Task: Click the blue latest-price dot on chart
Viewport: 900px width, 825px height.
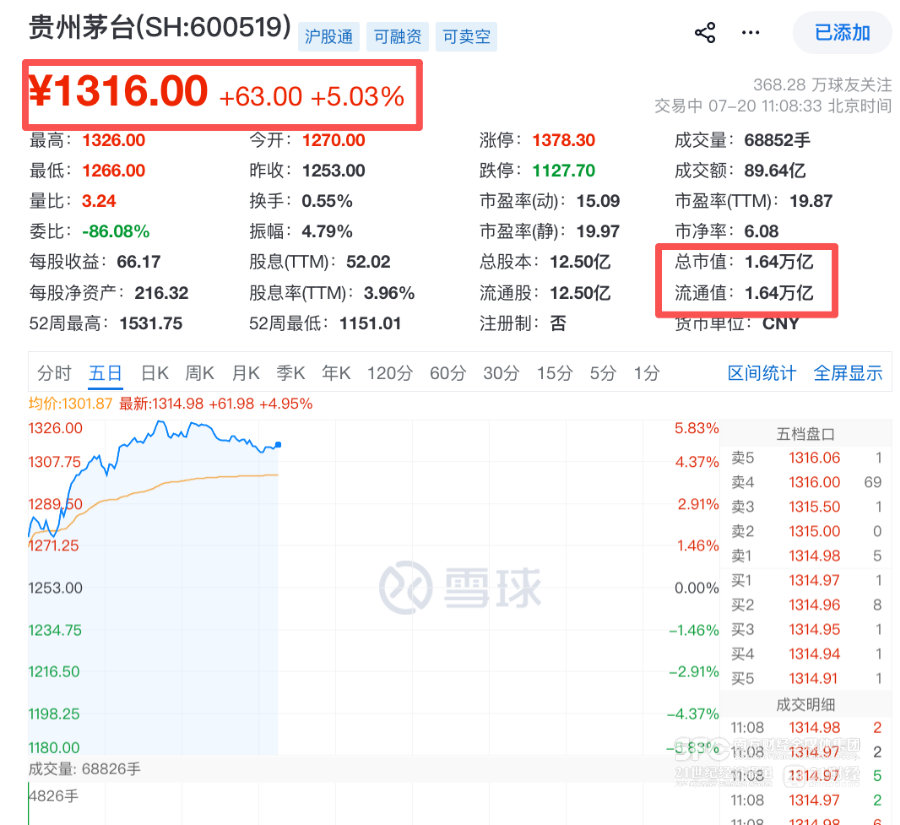Action: (x=278, y=444)
